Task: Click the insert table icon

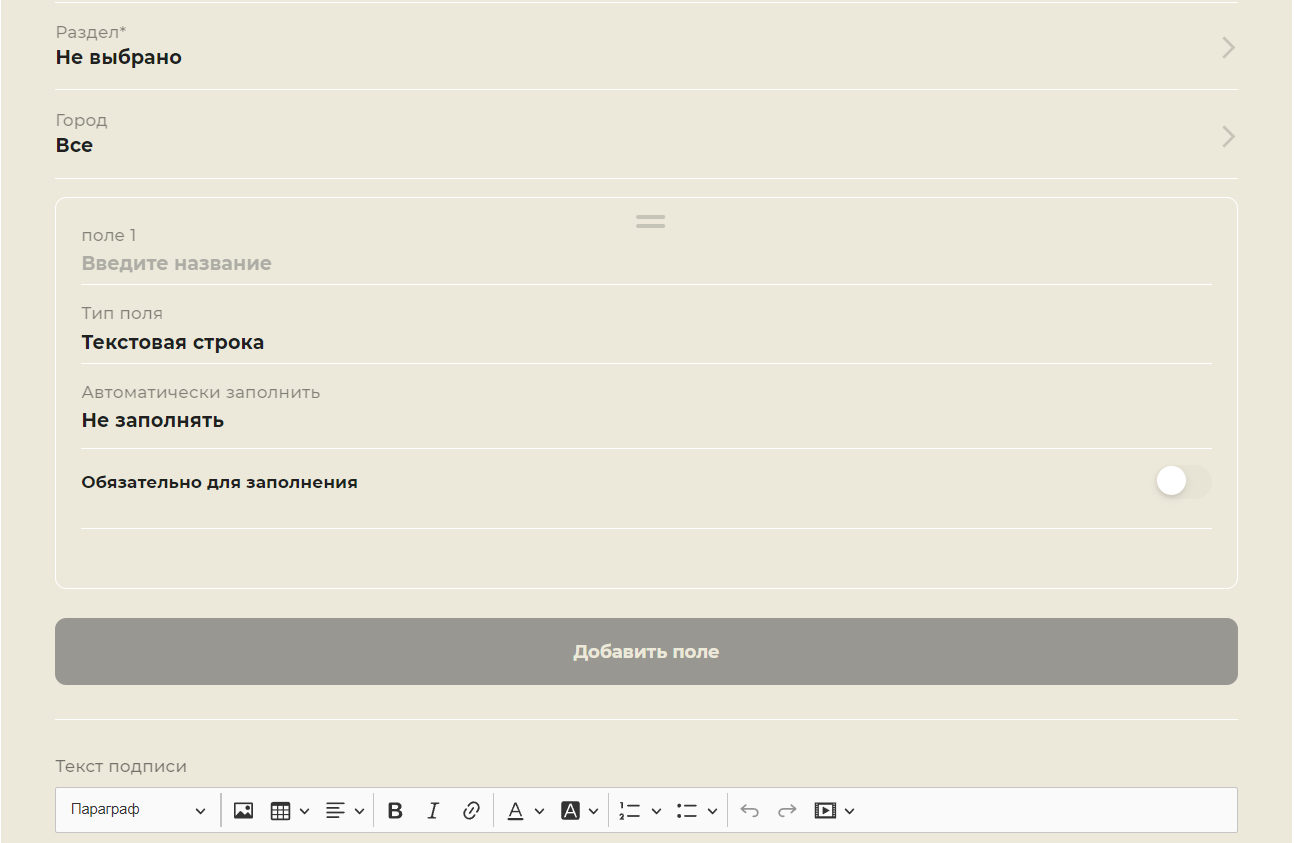Action: point(281,811)
